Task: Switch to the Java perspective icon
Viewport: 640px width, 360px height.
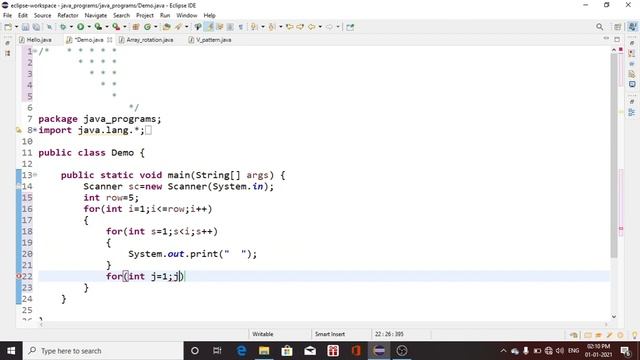Action: [632, 27]
